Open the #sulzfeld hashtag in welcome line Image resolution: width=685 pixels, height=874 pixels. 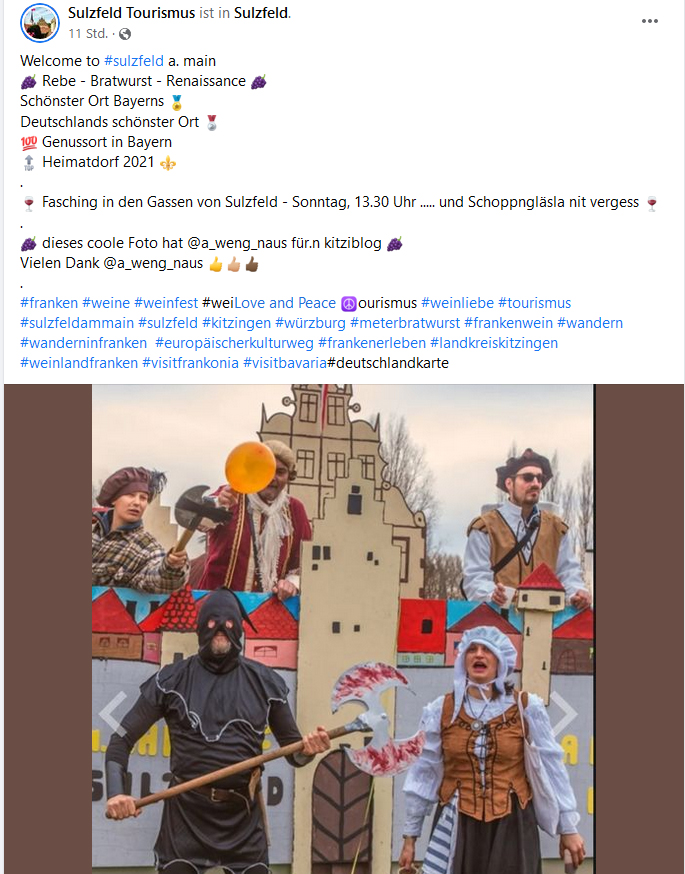(134, 61)
